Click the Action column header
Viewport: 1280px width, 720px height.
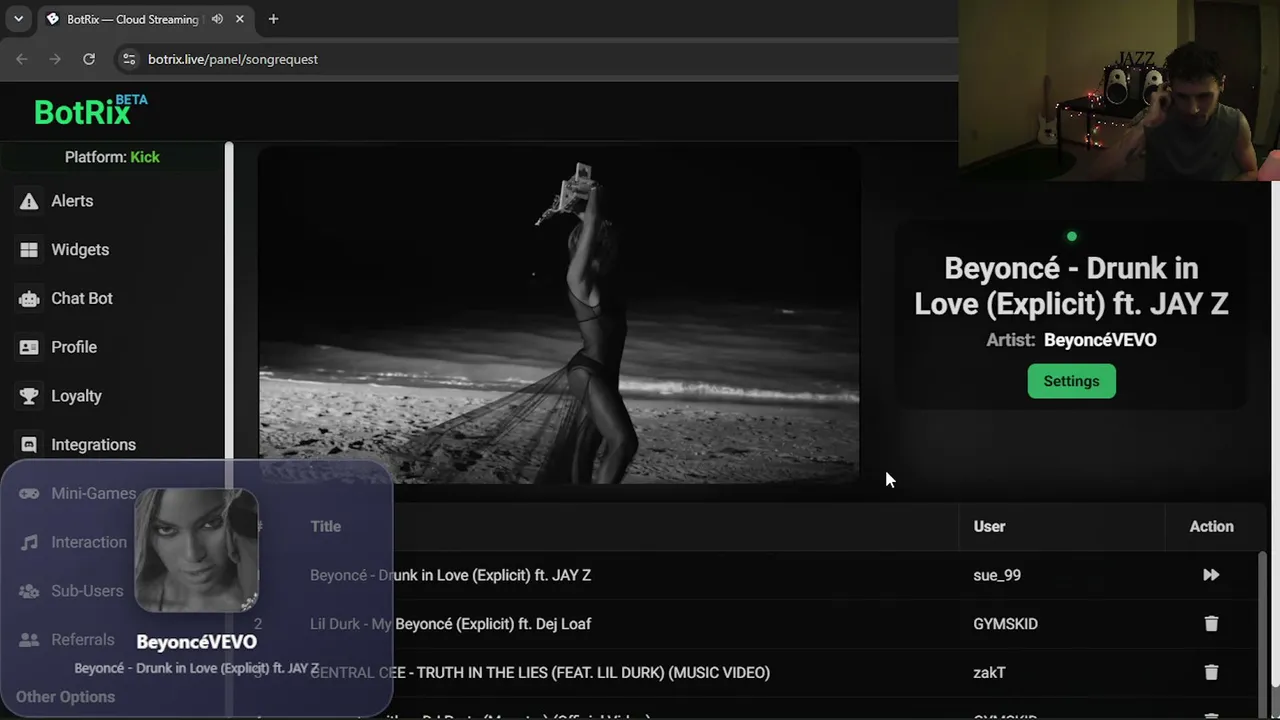point(1211,527)
